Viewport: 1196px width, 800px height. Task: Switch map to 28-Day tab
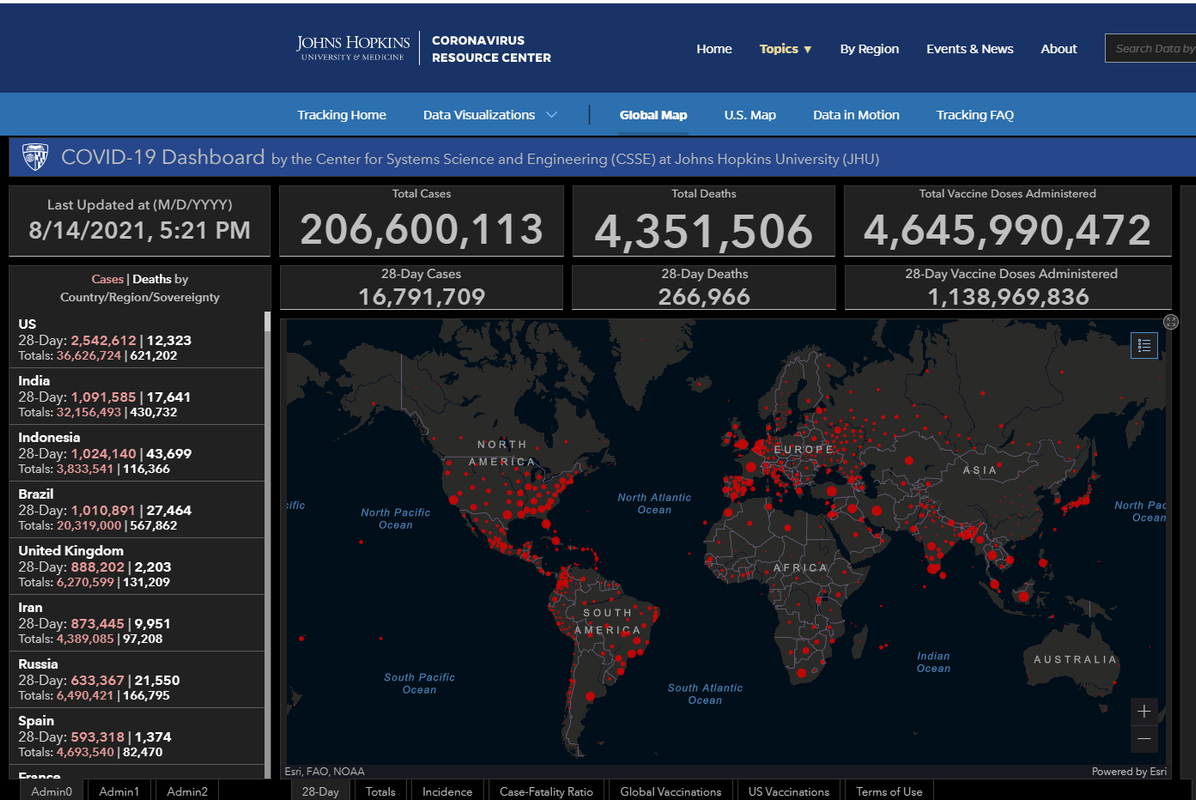[320, 792]
